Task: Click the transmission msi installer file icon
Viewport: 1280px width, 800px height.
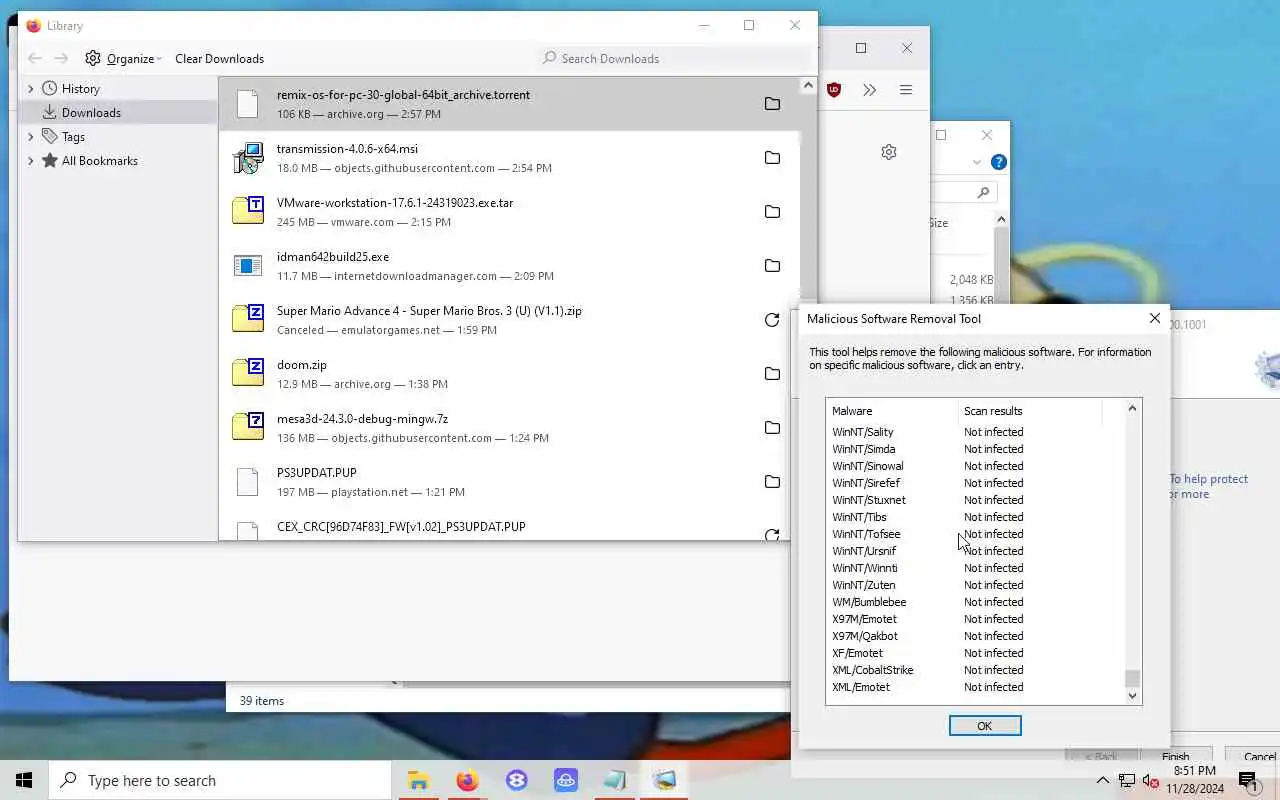Action: click(x=248, y=158)
